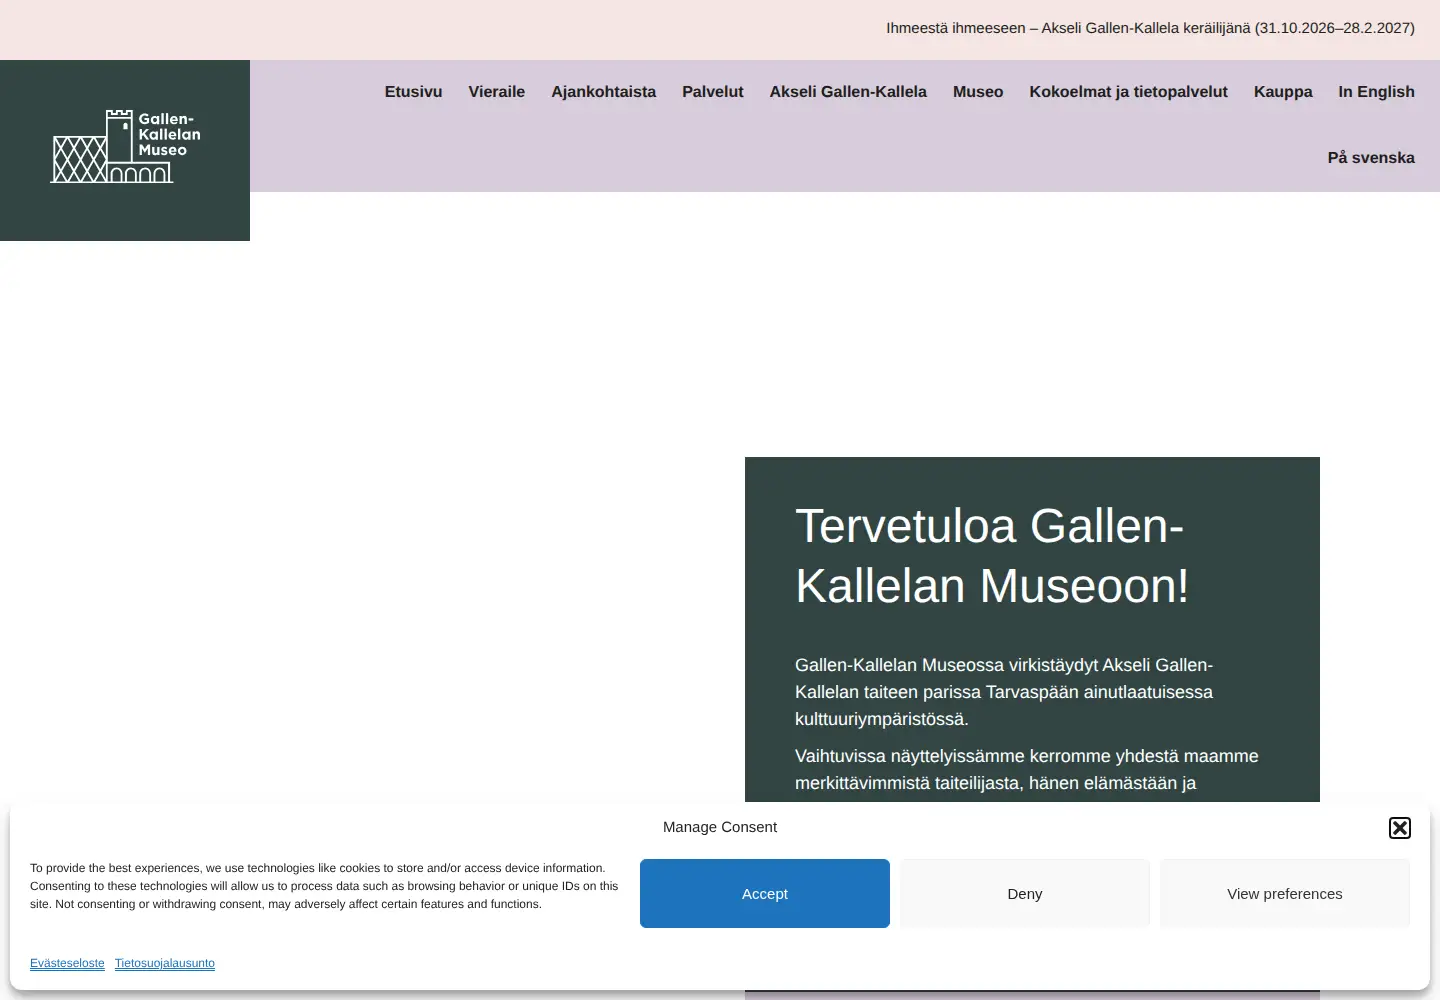
Task: Click the paragraph starting "Gallen-Kallelan Museossa virkistäydyt"
Action: [1004, 692]
